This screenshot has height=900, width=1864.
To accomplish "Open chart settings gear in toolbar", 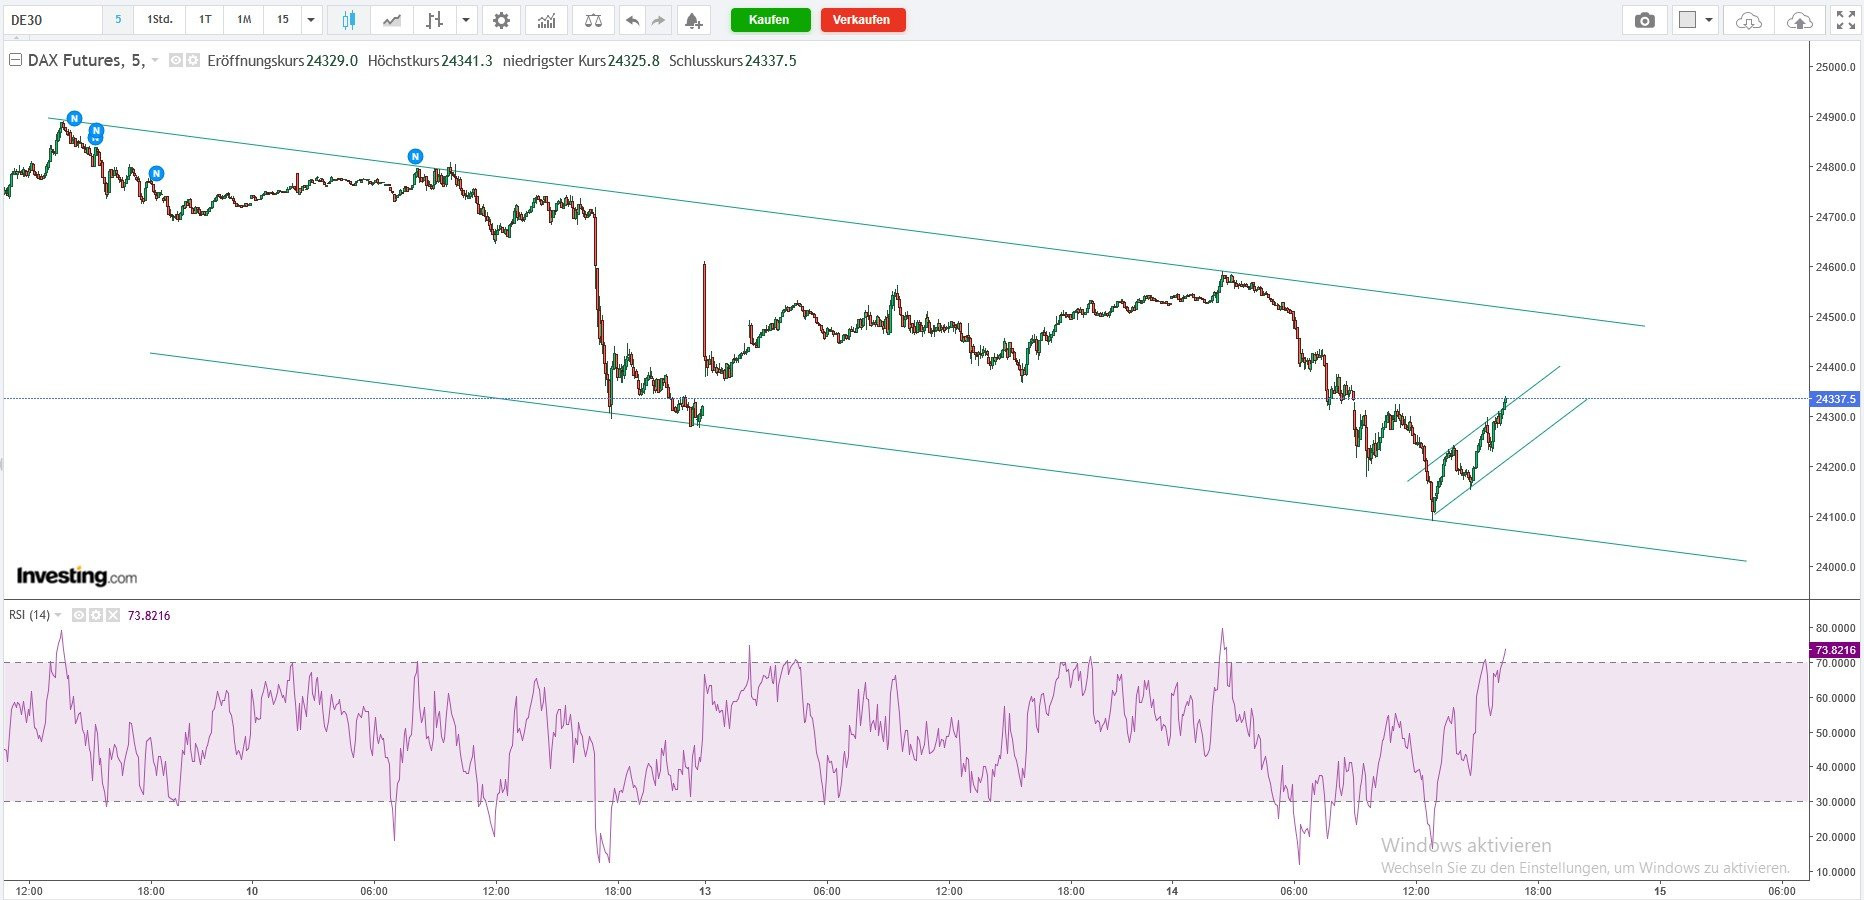I will pyautogui.click(x=501, y=20).
